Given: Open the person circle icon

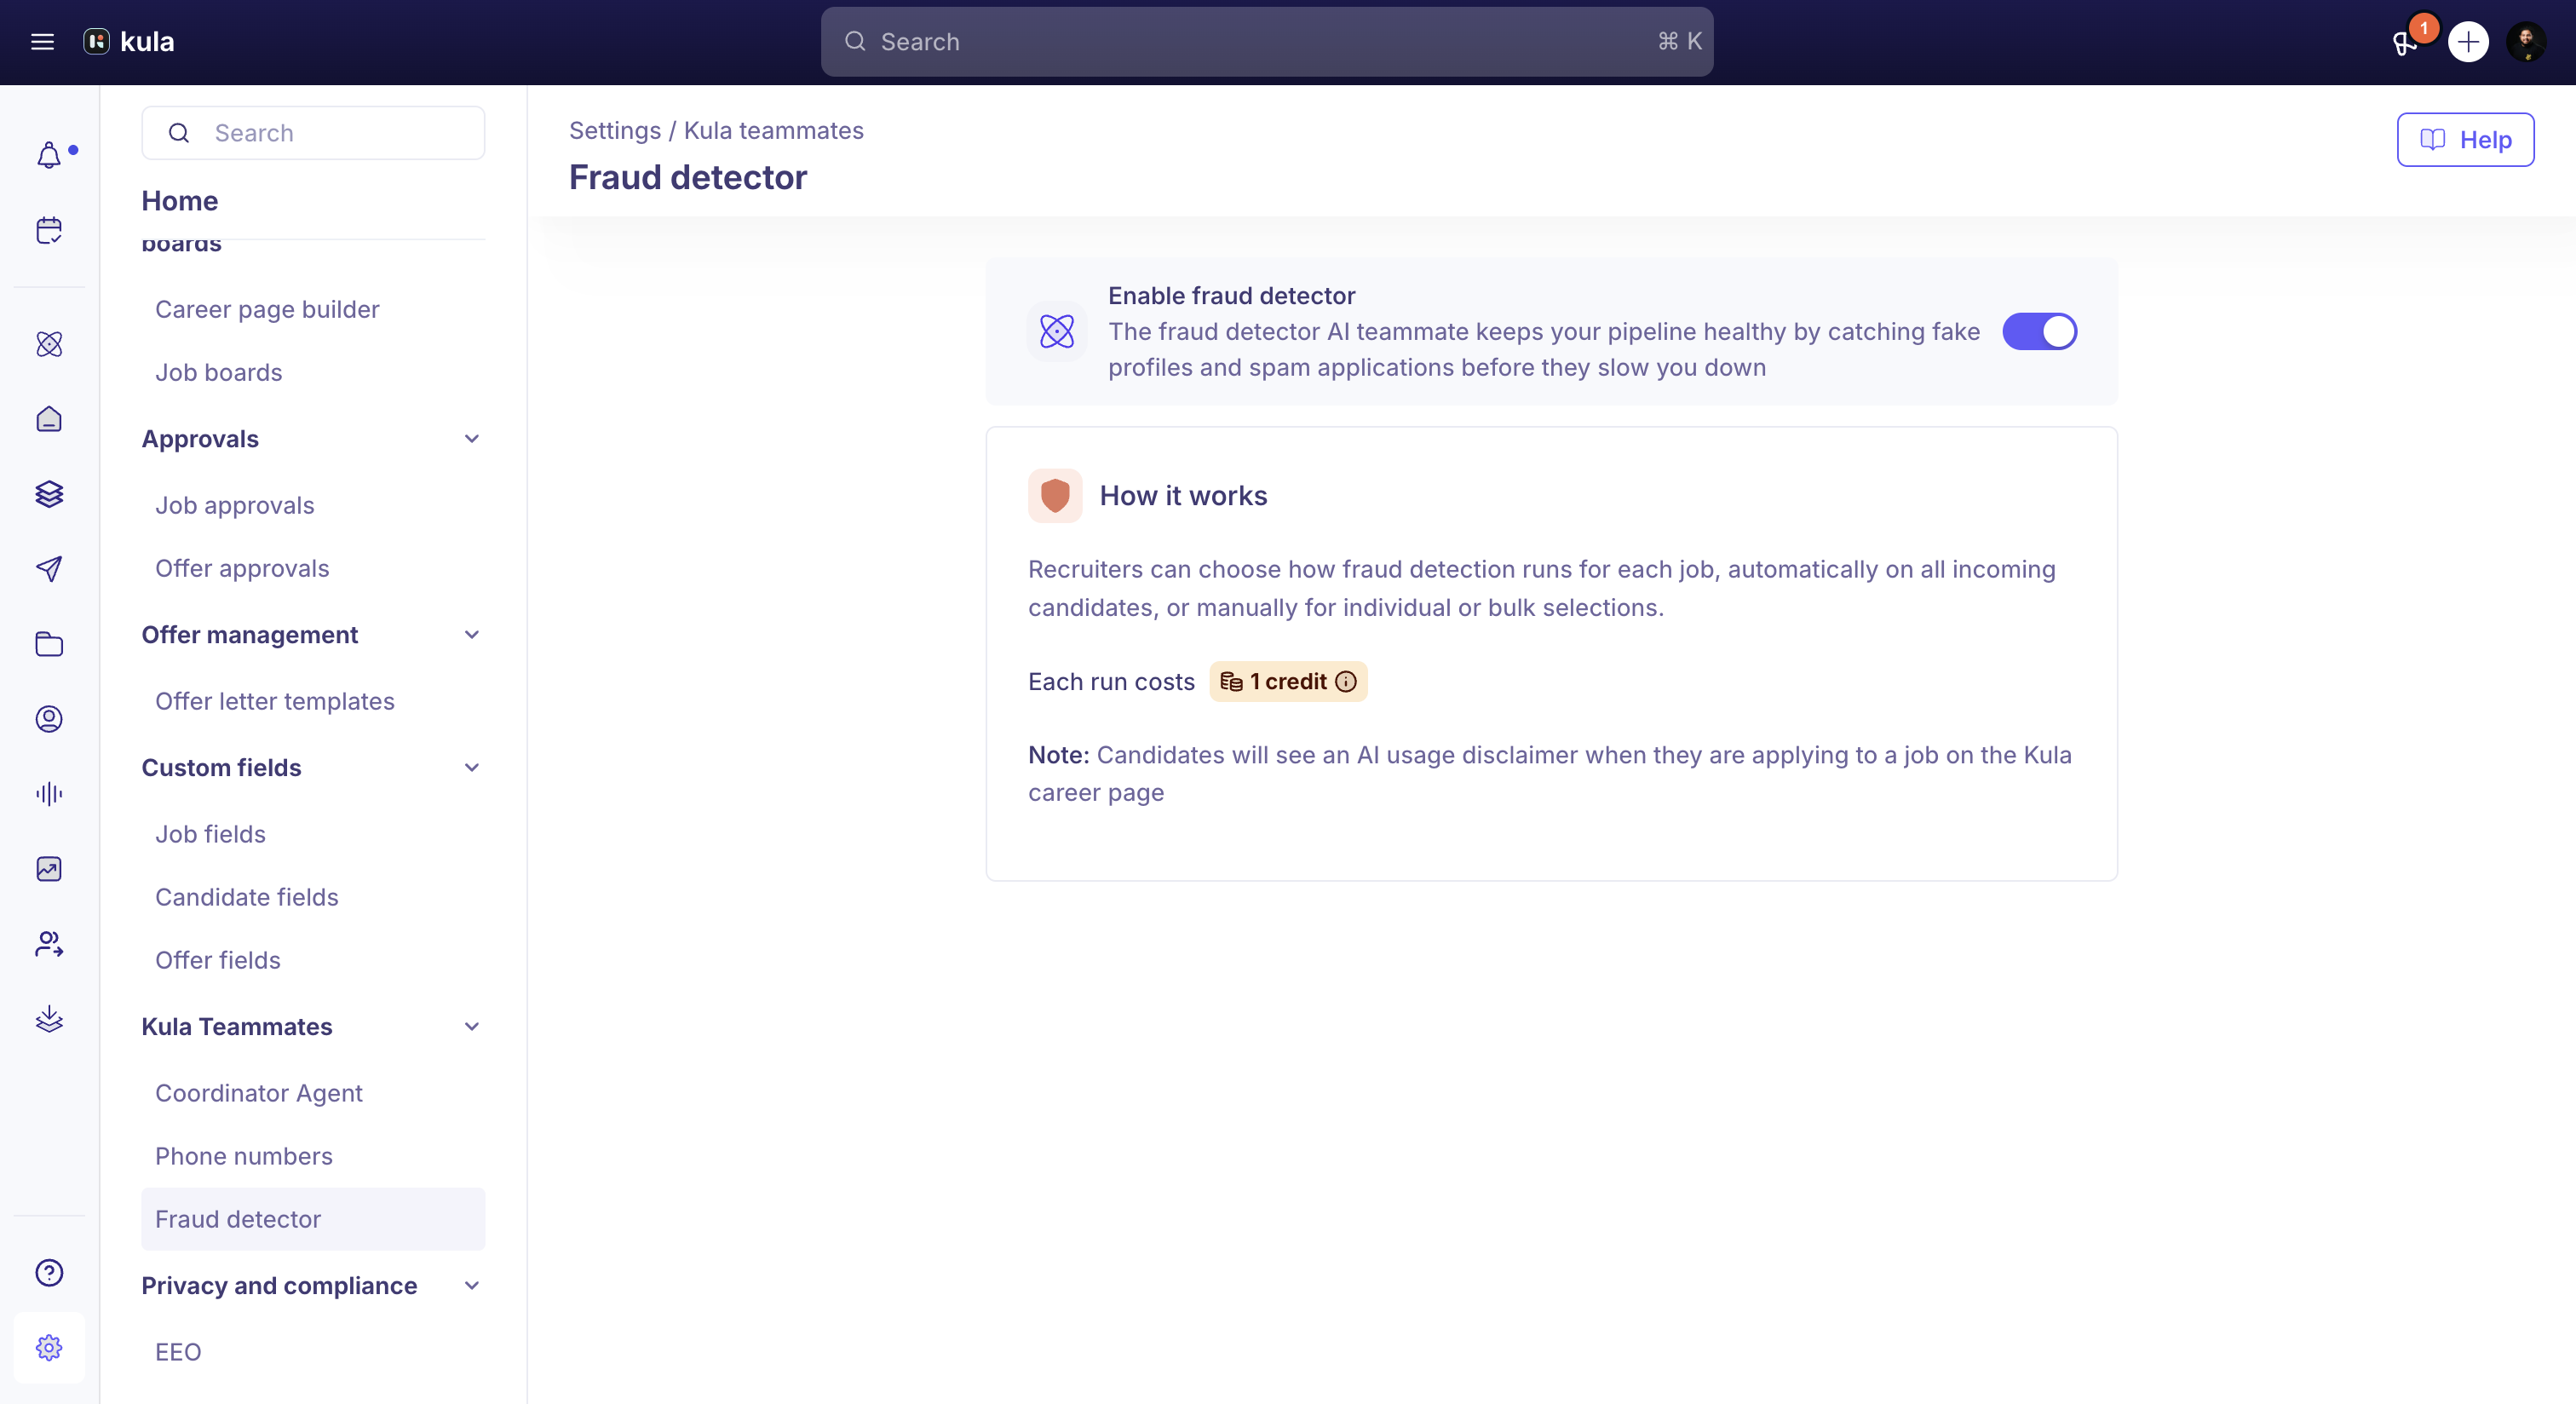Looking at the screenshot, I should pos(49,719).
